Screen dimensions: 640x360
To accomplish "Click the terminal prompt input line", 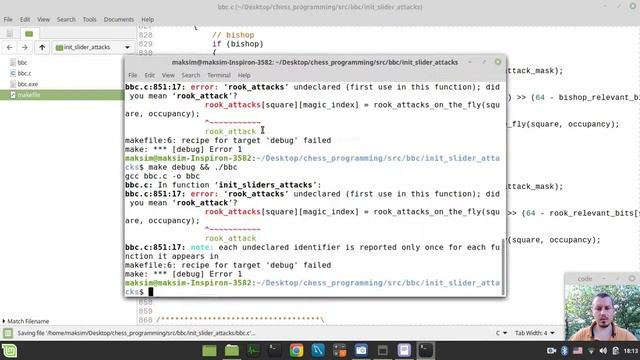I will pos(314,292).
